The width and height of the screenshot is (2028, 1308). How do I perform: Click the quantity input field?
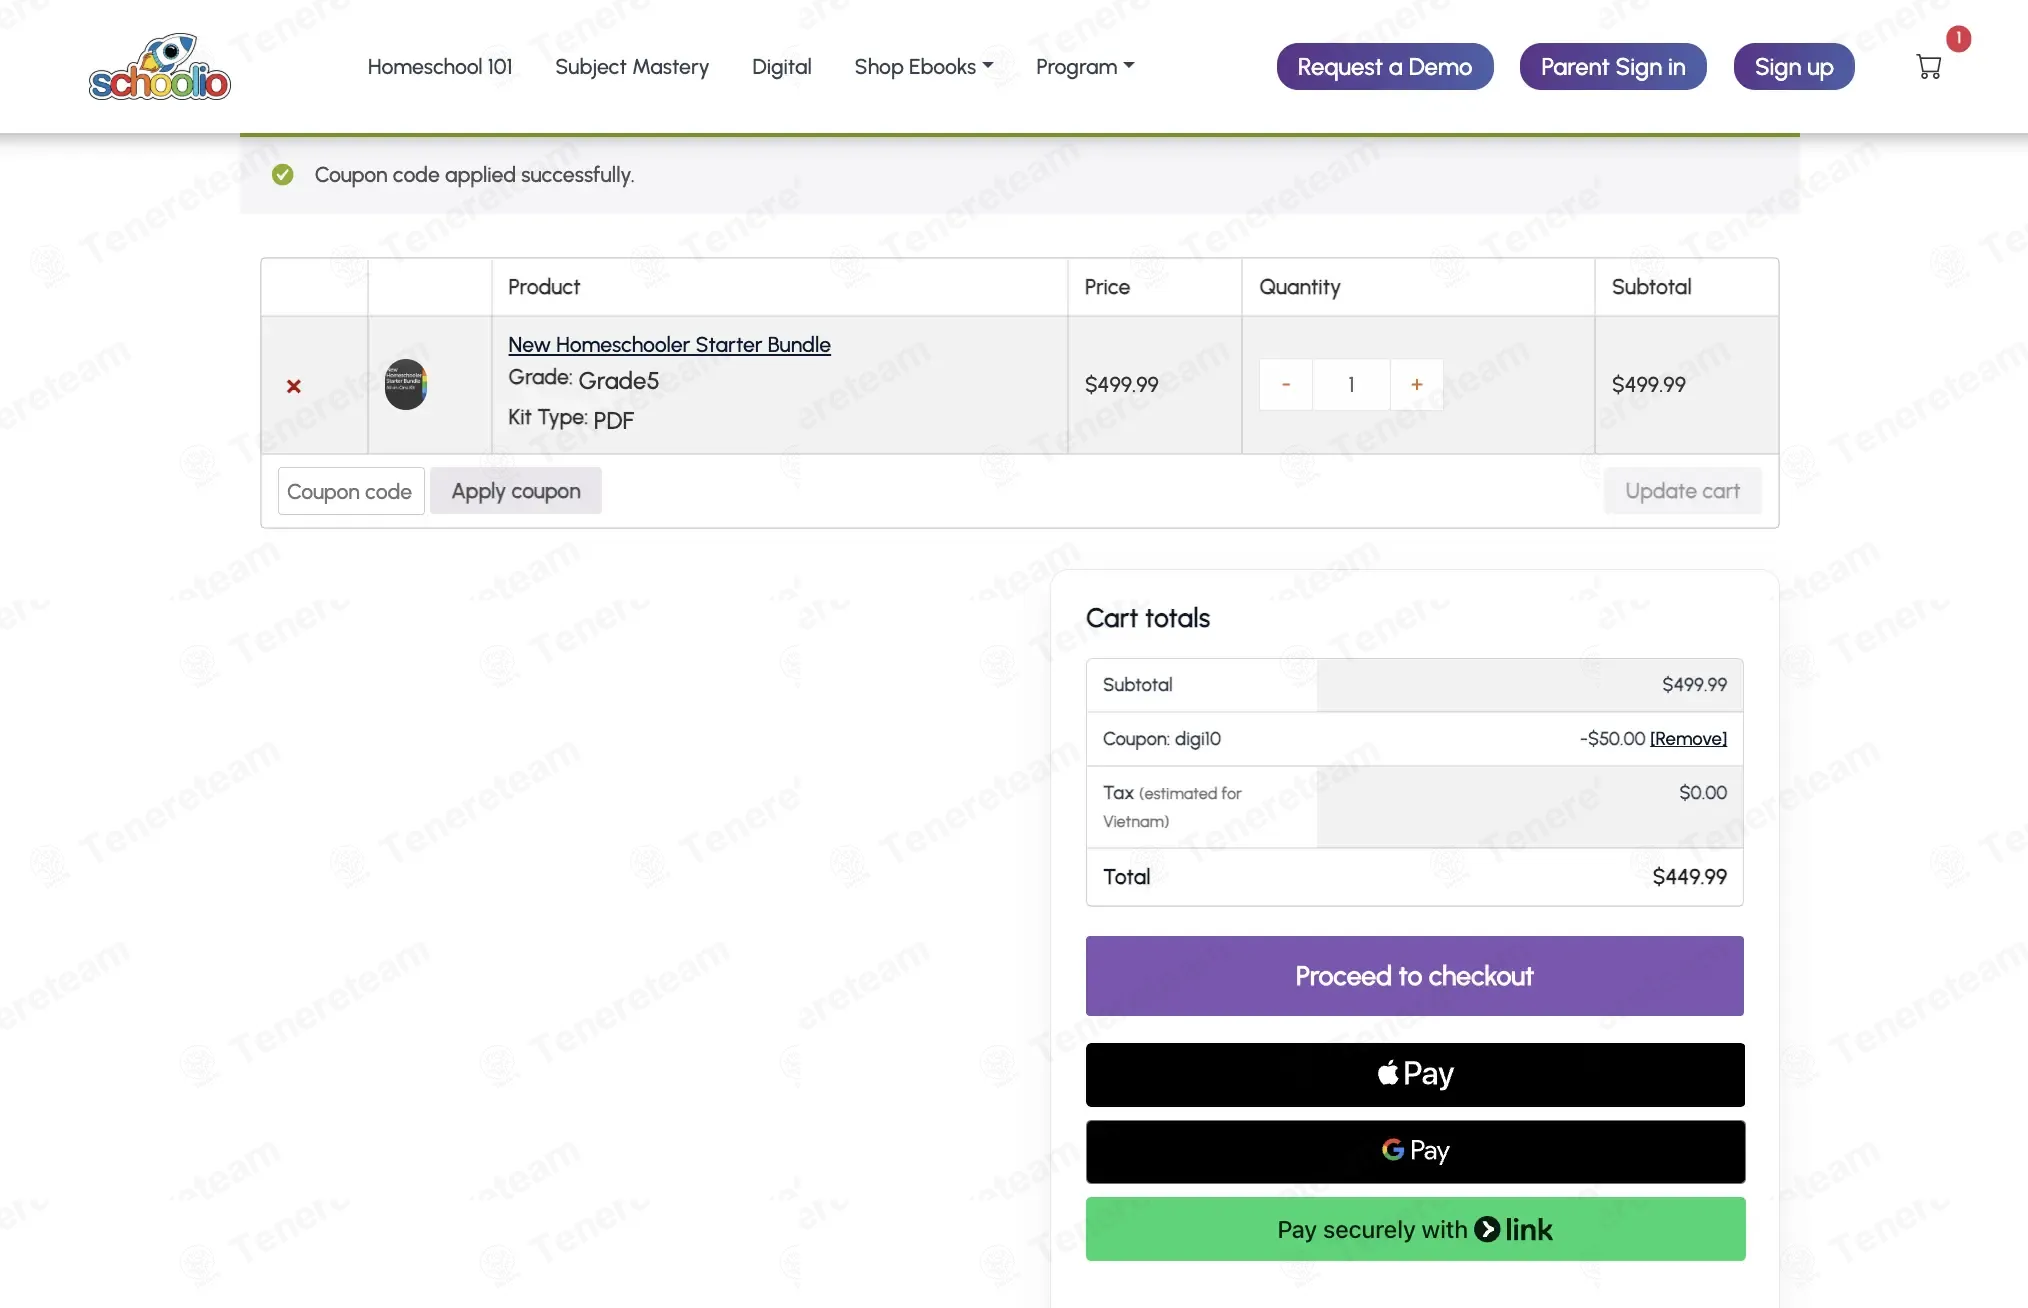click(x=1351, y=384)
